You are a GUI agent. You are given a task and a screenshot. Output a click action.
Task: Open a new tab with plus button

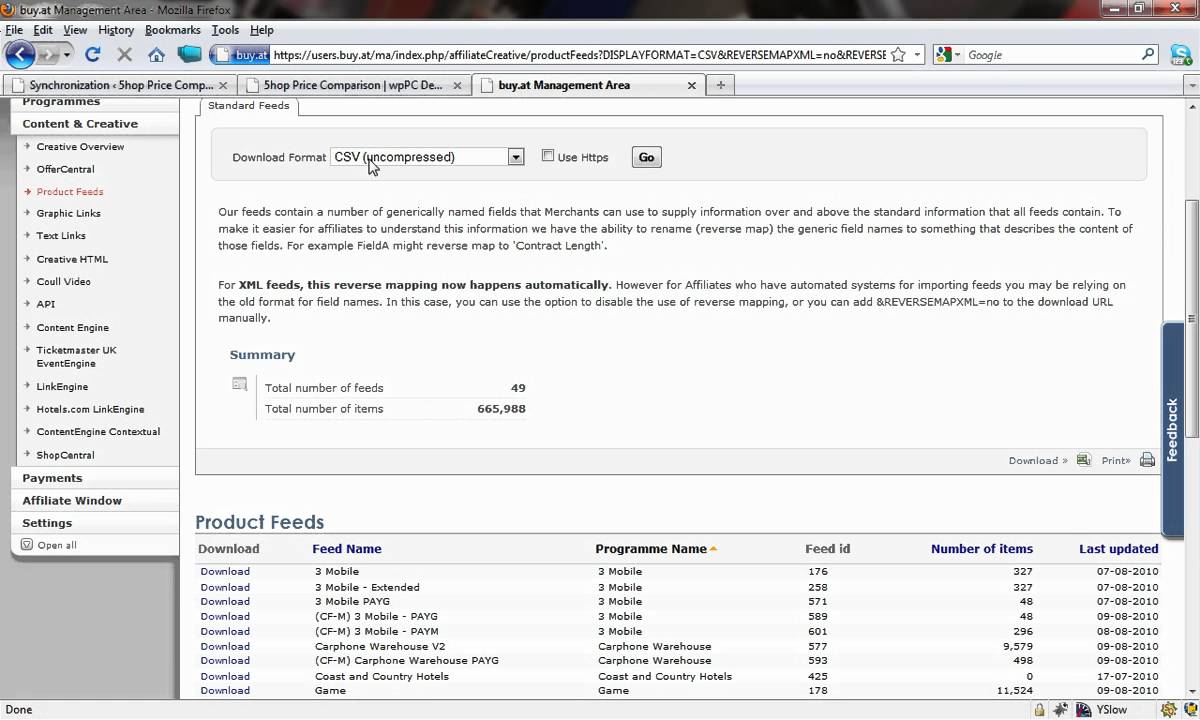(720, 85)
